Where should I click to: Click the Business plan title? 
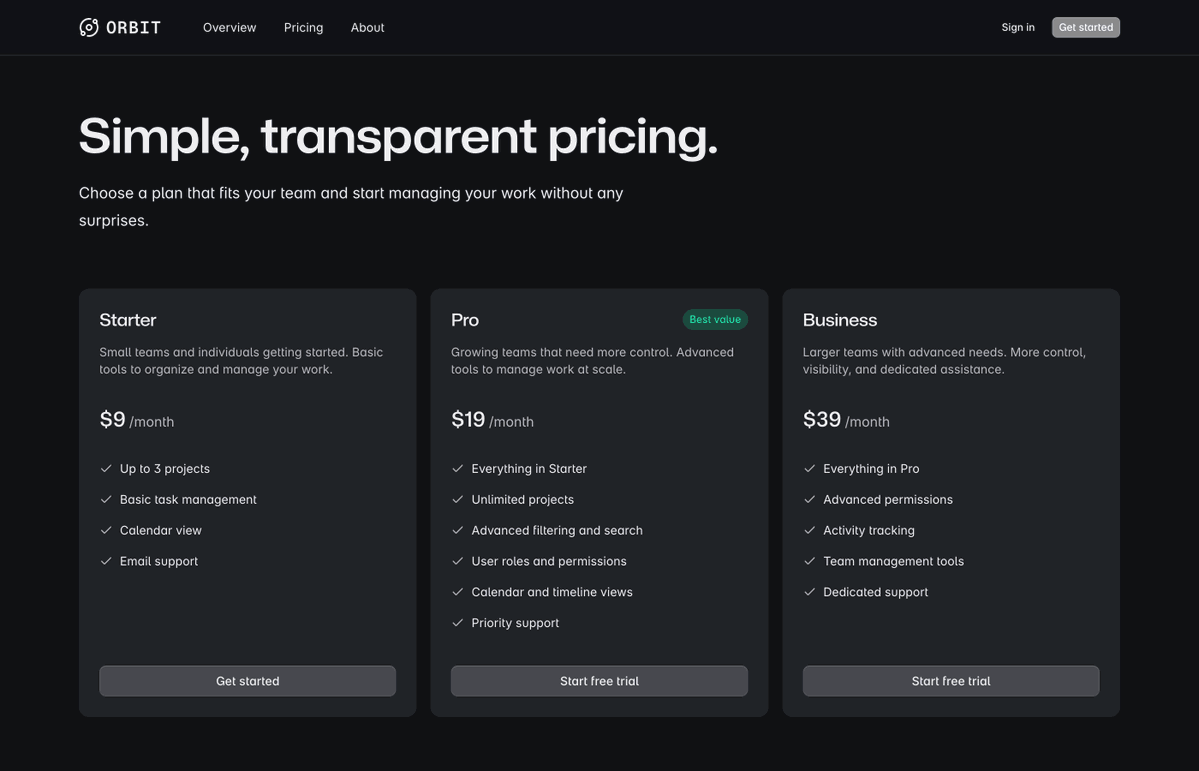(x=840, y=320)
